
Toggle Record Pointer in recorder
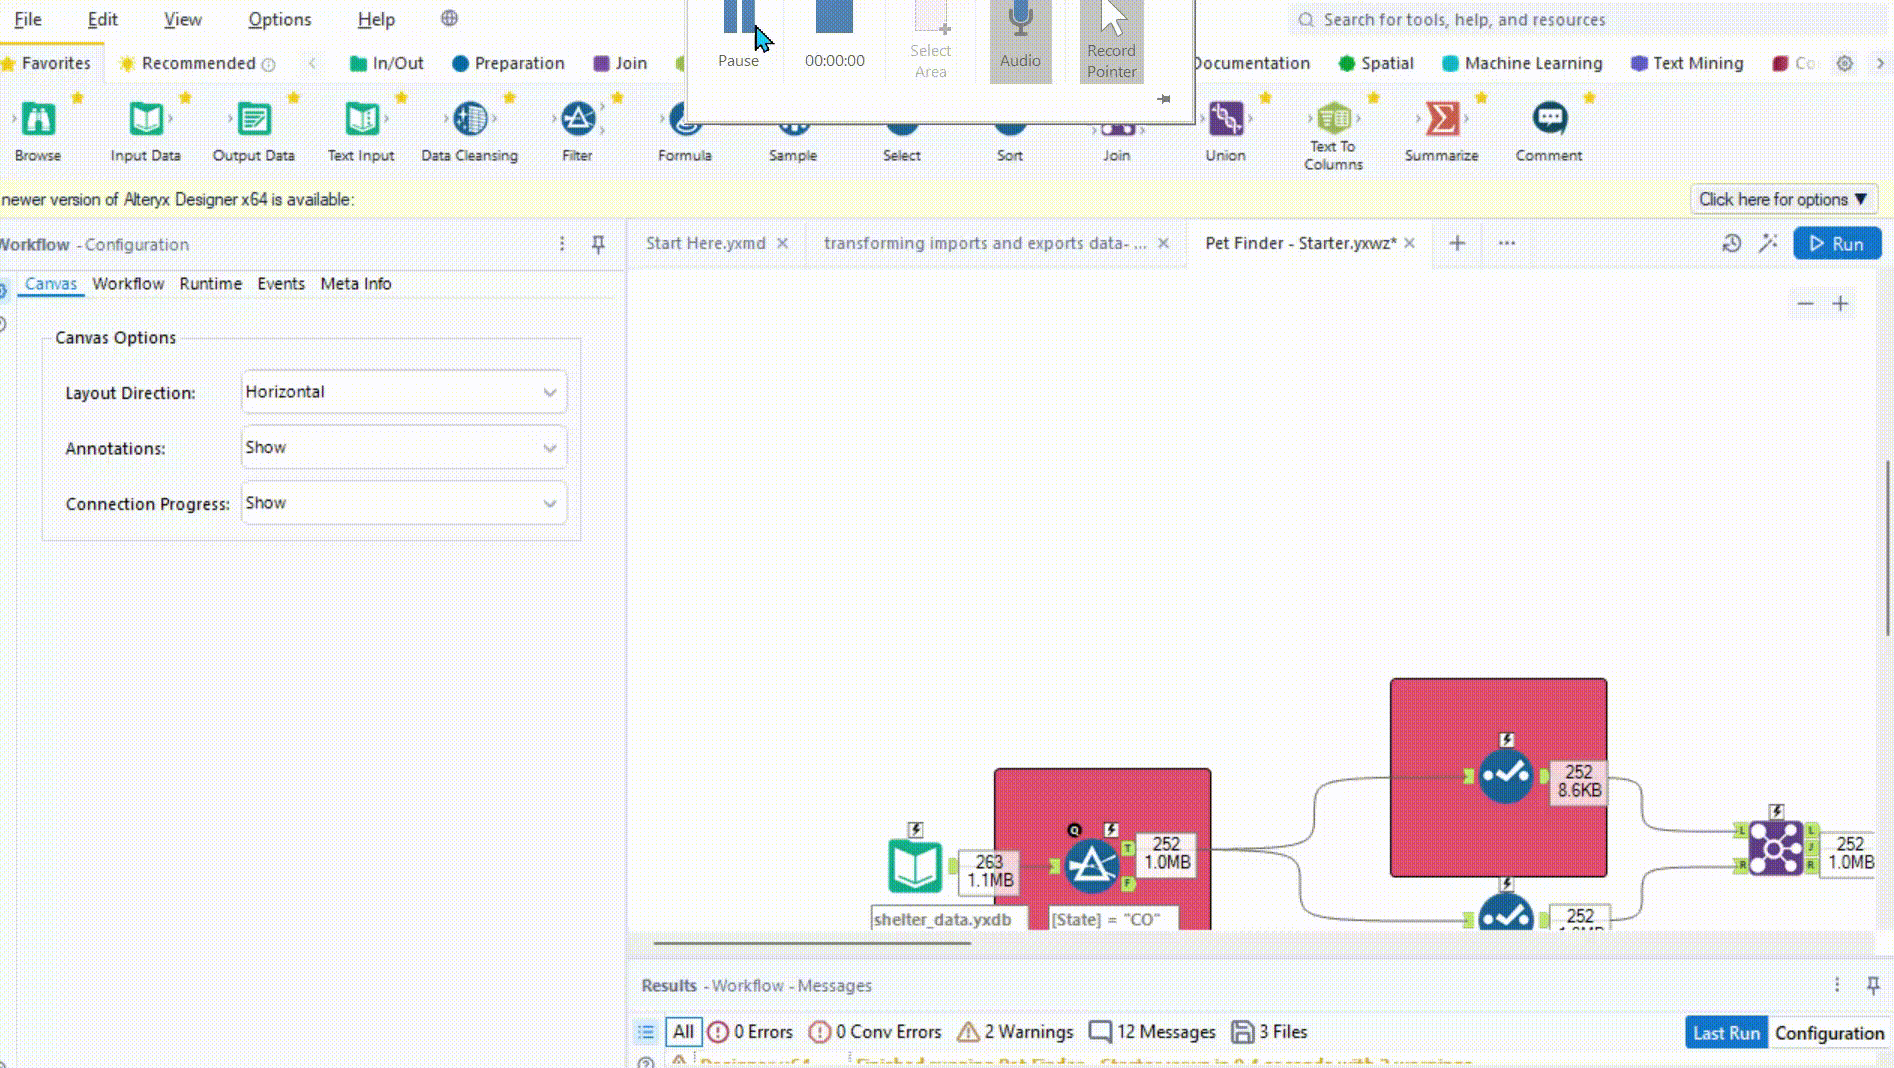click(x=1112, y=40)
